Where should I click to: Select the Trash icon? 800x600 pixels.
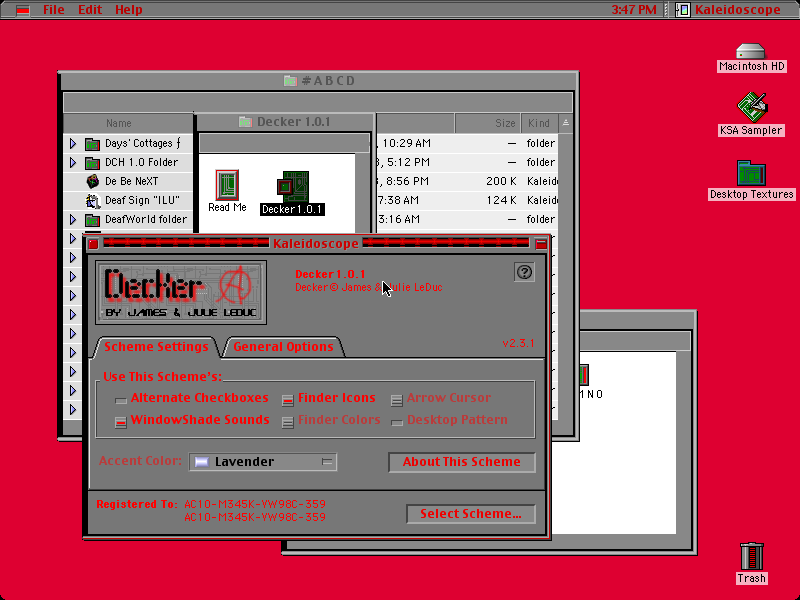pyautogui.click(x=752, y=556)
